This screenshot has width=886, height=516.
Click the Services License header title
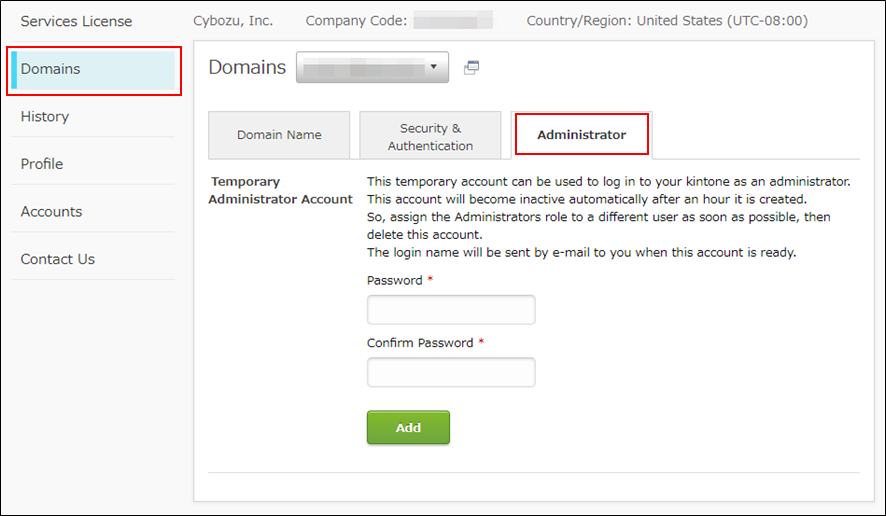tap(76, 21)
